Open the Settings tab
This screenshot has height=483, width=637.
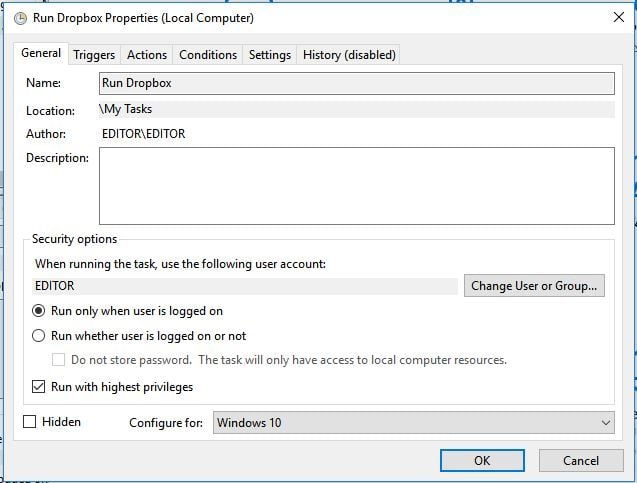click(270, 55)
